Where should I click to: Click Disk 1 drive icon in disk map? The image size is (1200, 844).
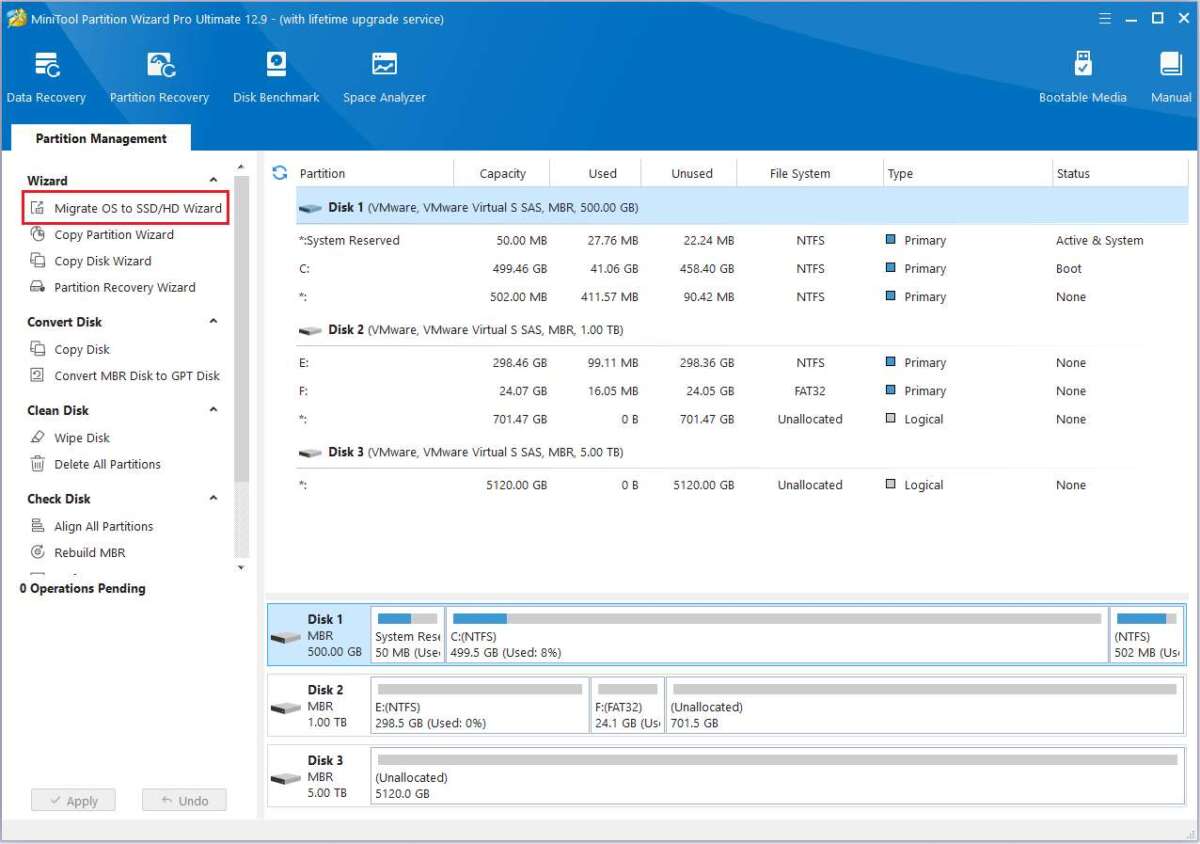(286, 637)
